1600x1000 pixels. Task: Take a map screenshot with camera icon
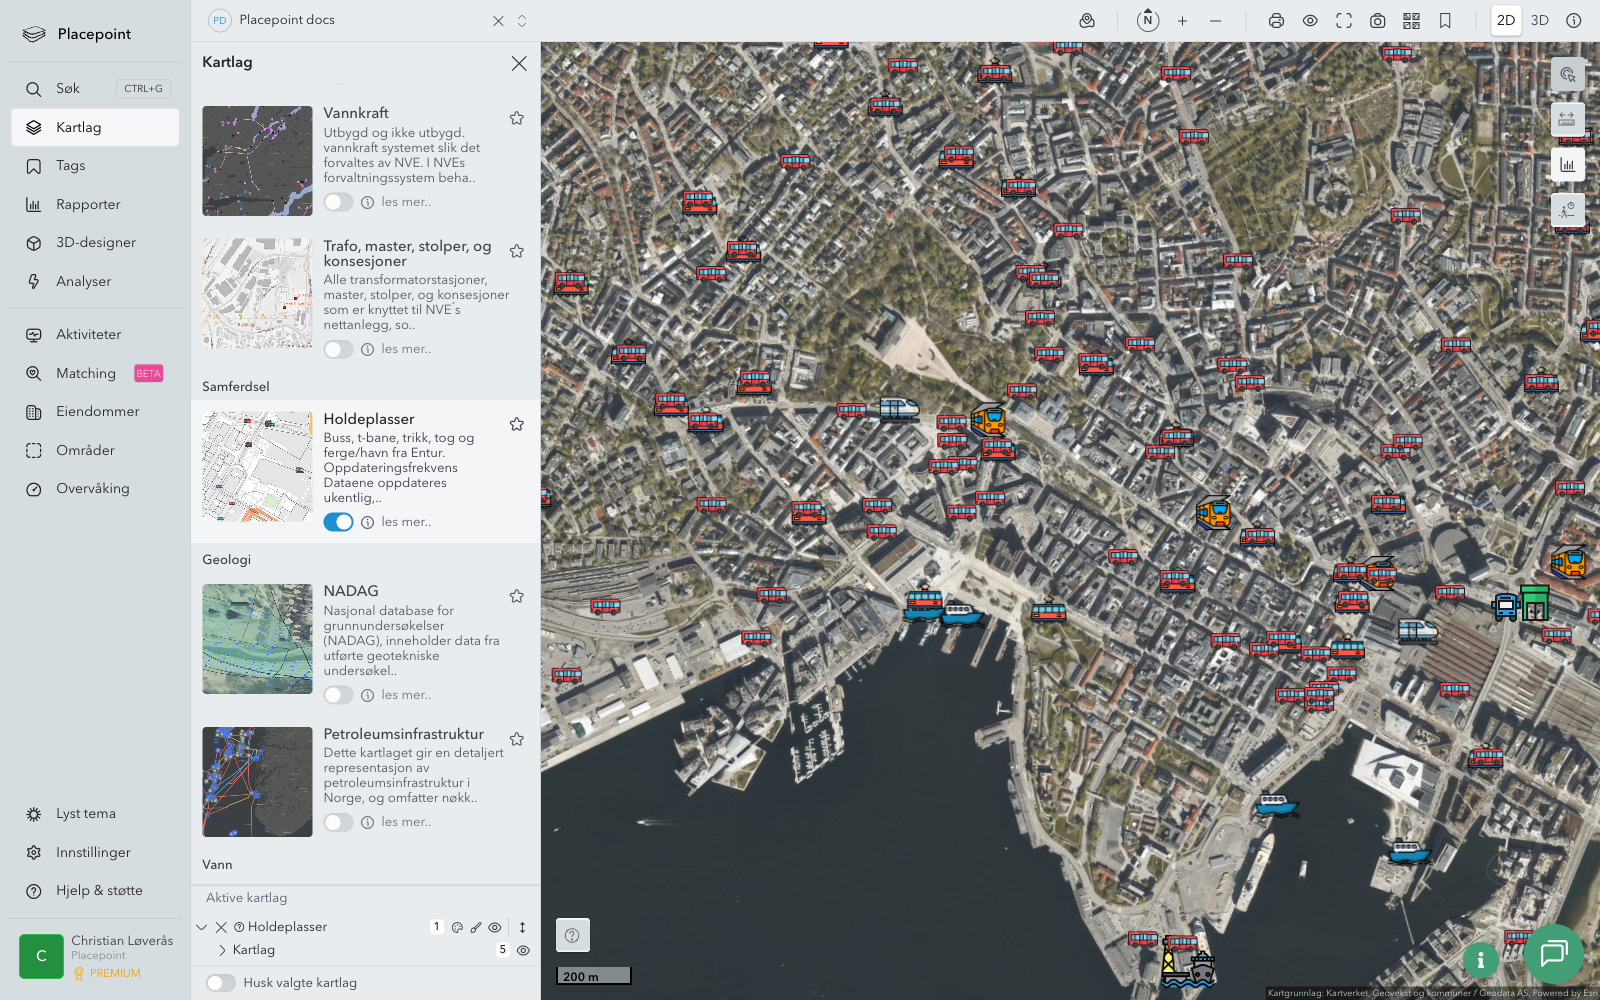click(1377, 21)
